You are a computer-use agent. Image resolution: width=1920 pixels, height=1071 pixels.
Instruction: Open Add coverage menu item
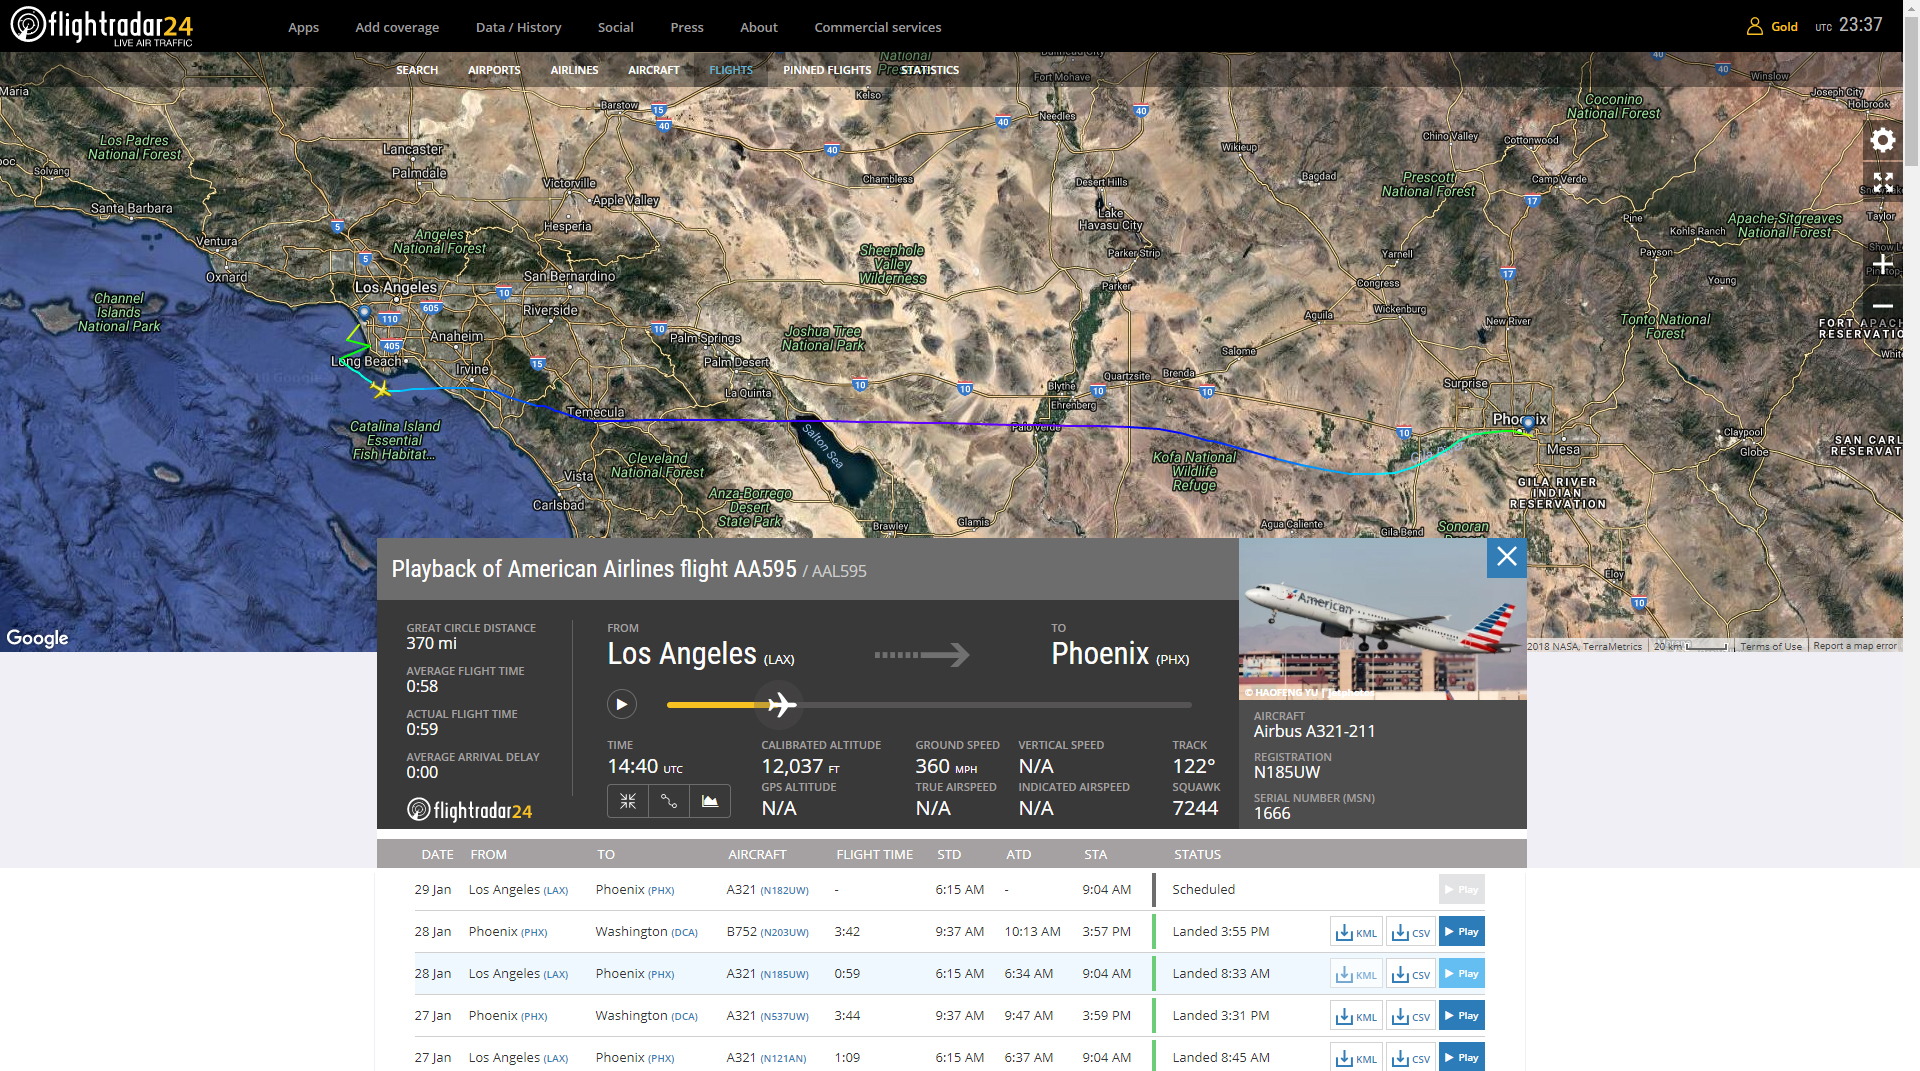click(x=397, y=27)
